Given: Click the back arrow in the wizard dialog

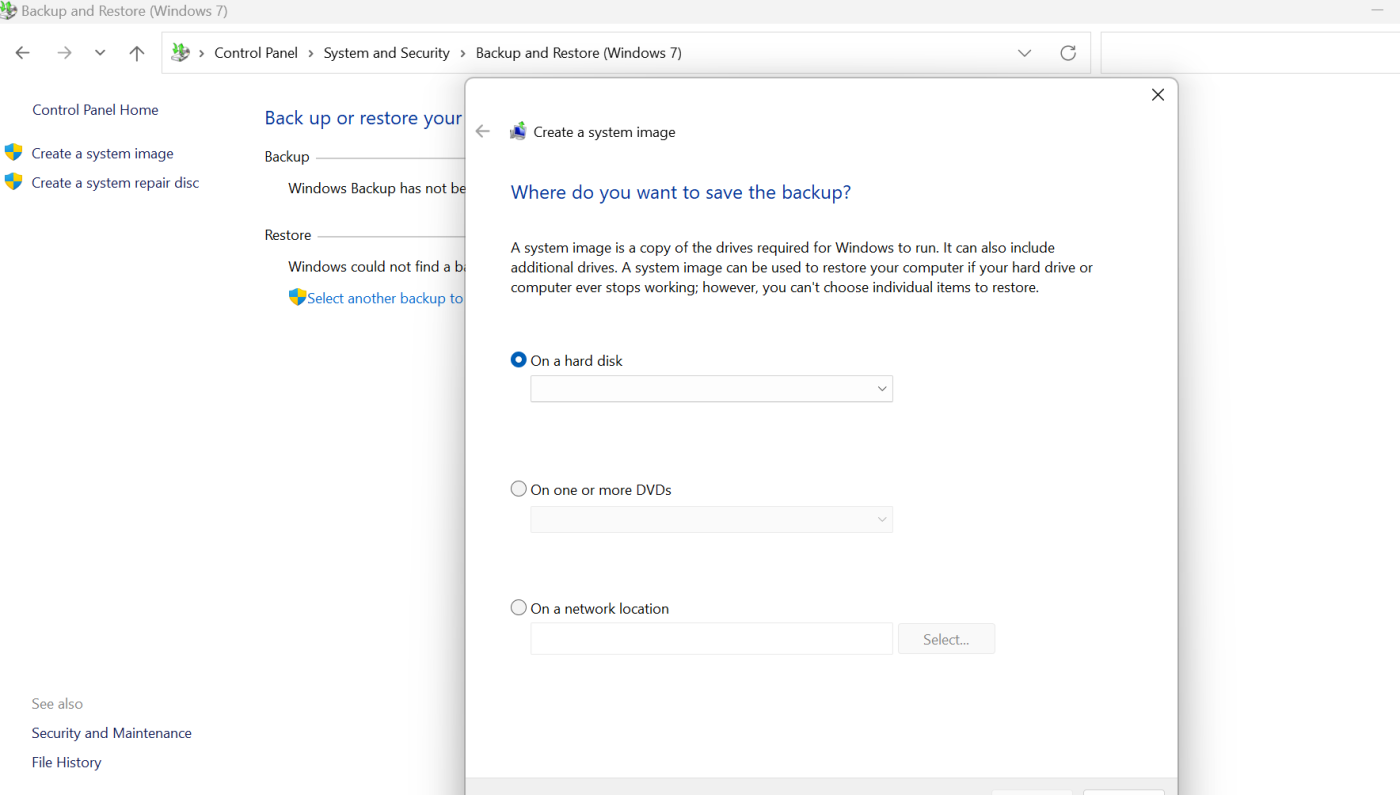Looking at the screenshot, I should click(x=482, y=131).
